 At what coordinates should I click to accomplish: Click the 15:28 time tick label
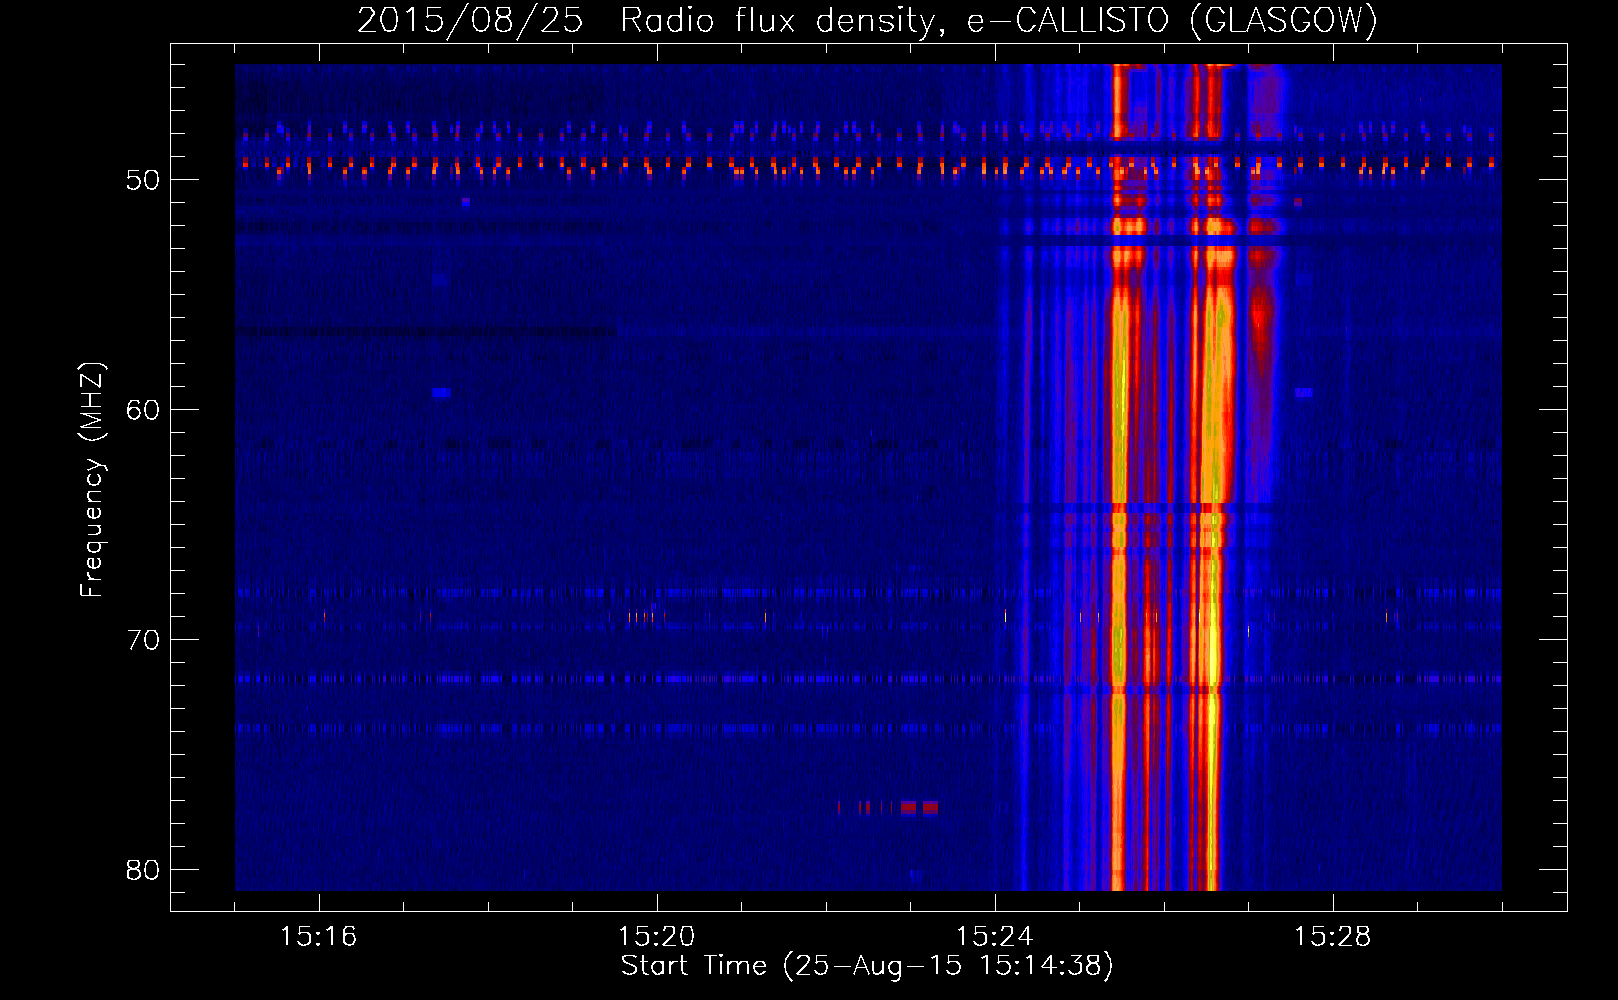(1332, 937)
